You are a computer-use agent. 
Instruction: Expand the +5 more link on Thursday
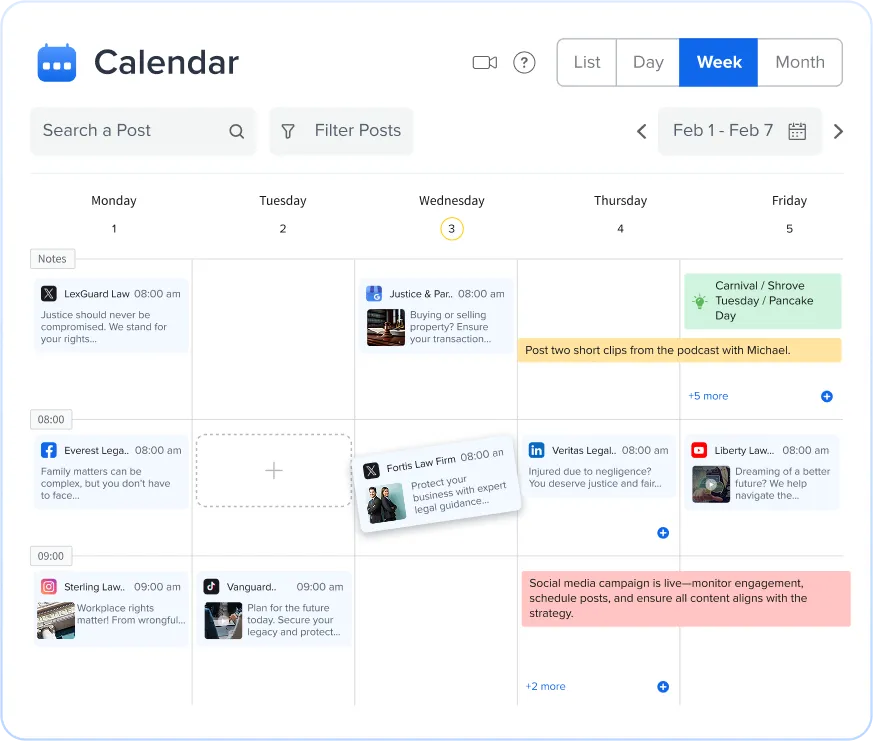click(708, 396)
